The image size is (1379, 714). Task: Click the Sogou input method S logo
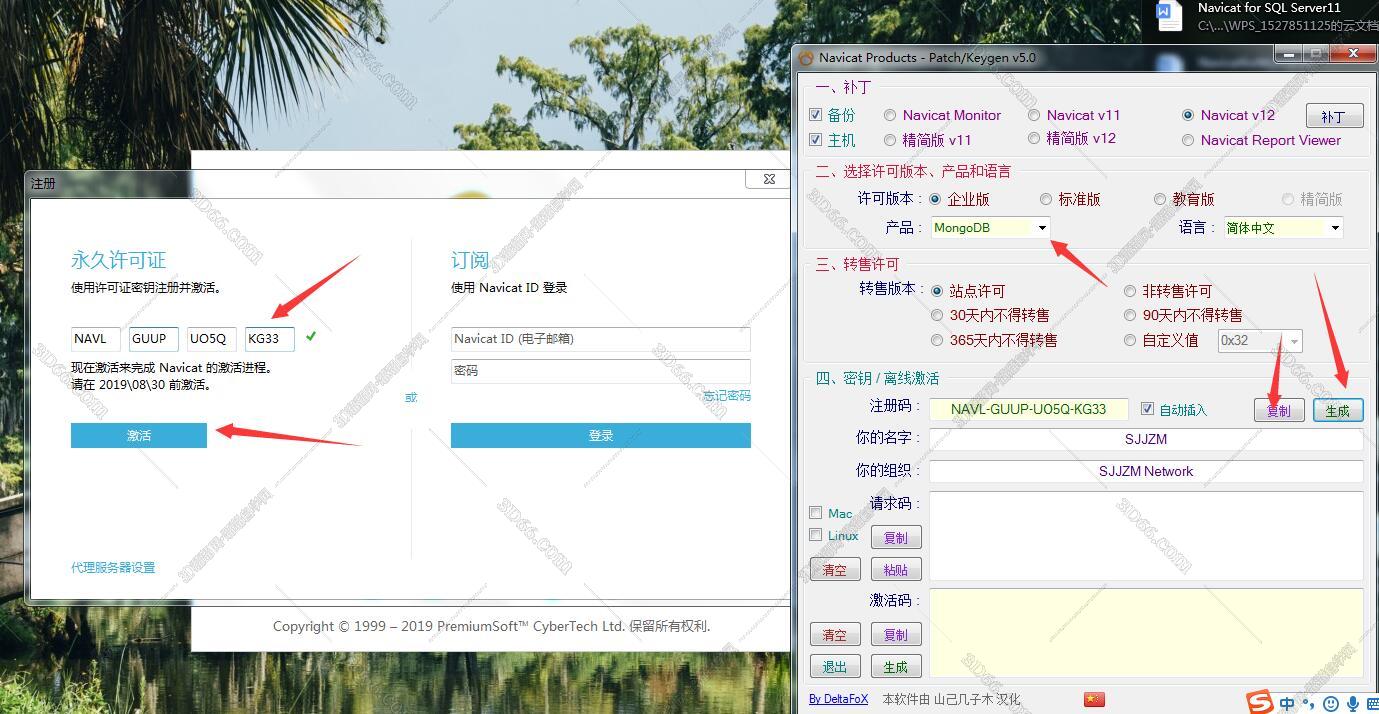(x=1259, y=701)
